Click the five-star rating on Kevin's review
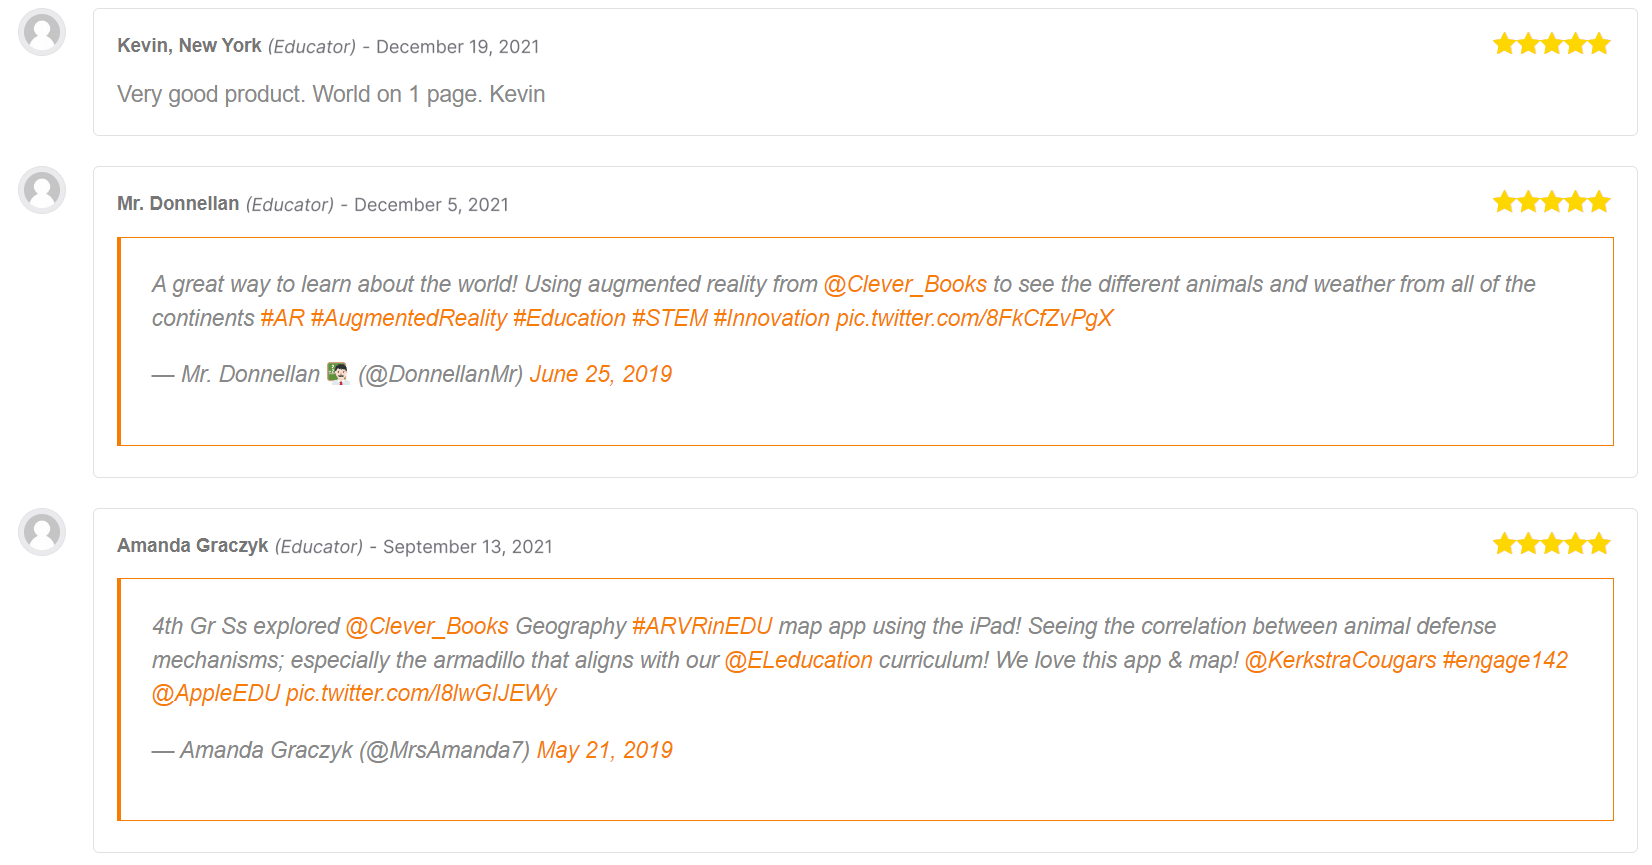1652x865 pixels. (x=1551, y=44)
